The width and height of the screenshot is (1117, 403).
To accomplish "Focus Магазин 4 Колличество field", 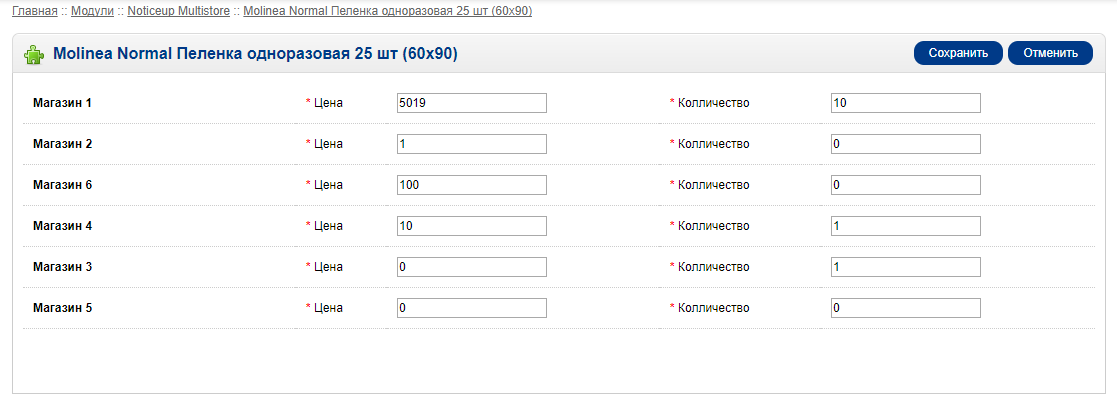I will [905, 226].
